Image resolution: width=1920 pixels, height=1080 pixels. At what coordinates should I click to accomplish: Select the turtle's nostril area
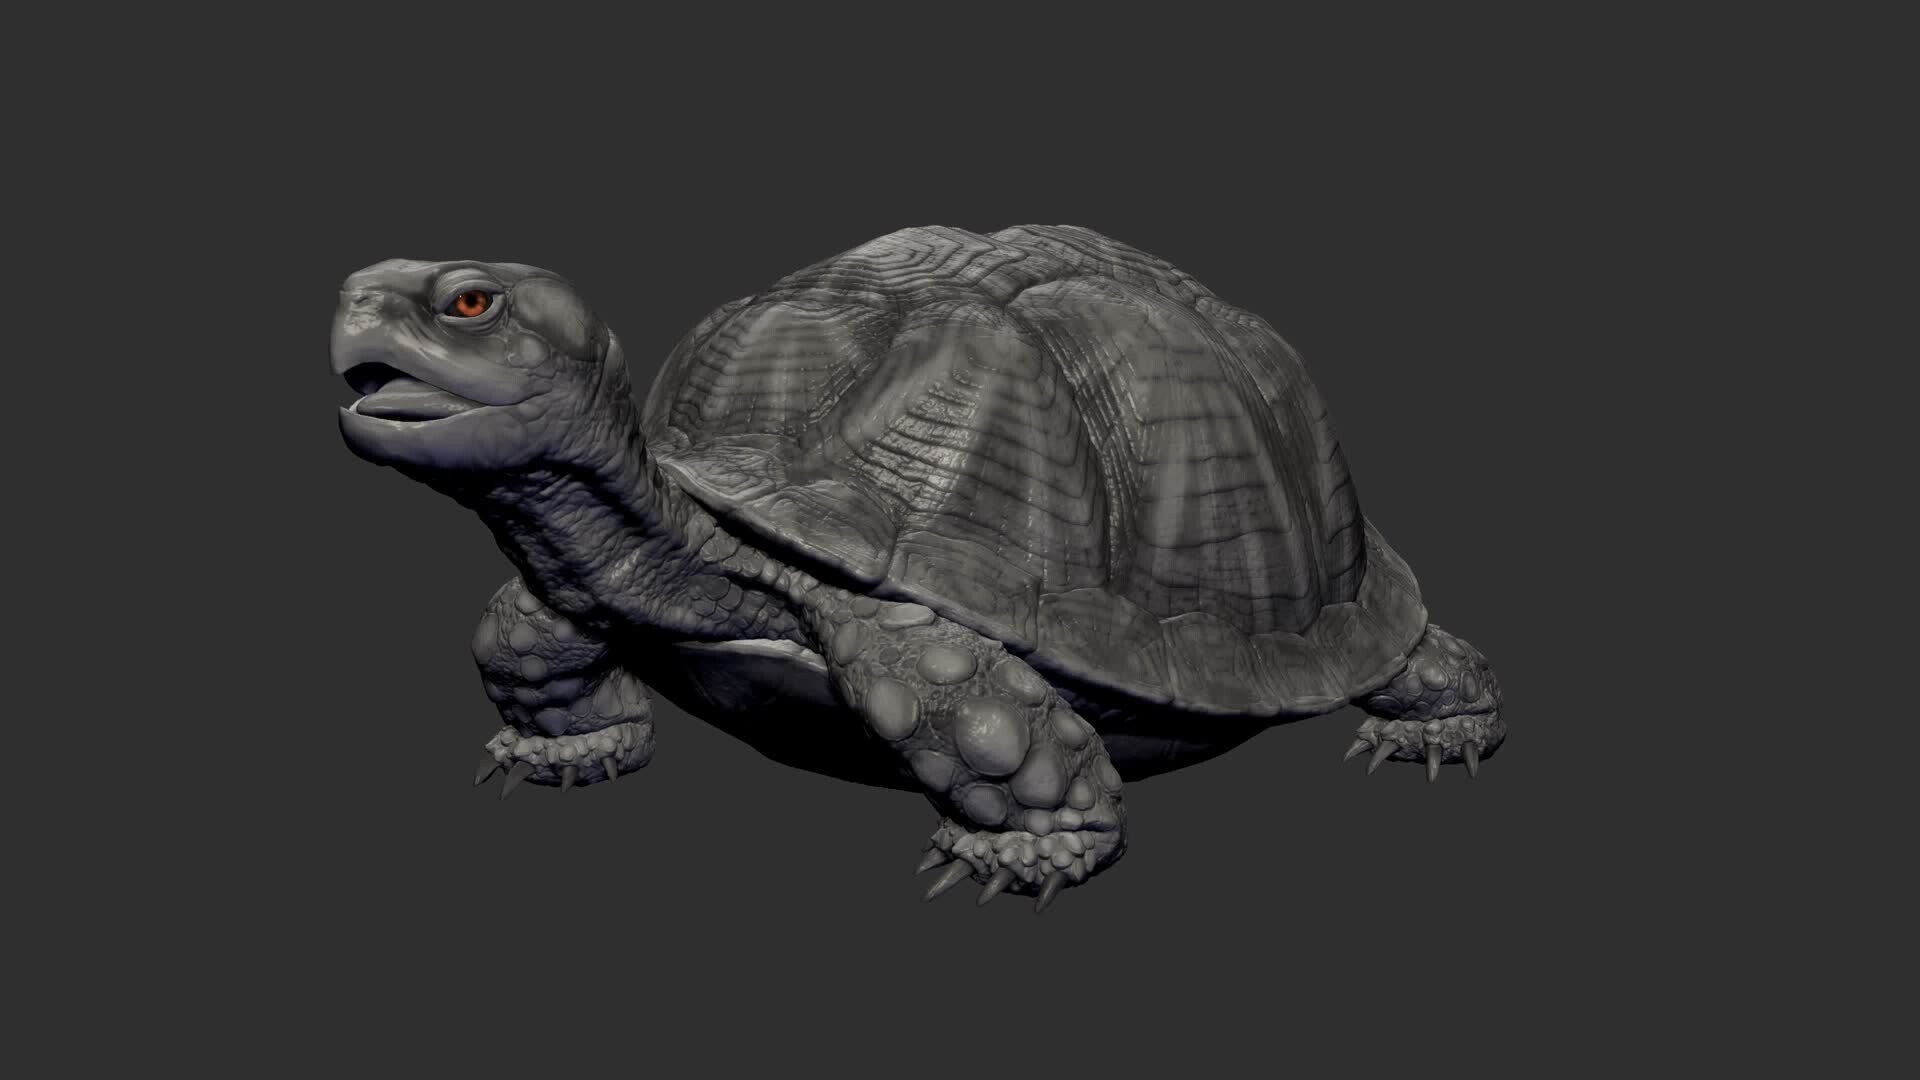click(x=360, y=300)
